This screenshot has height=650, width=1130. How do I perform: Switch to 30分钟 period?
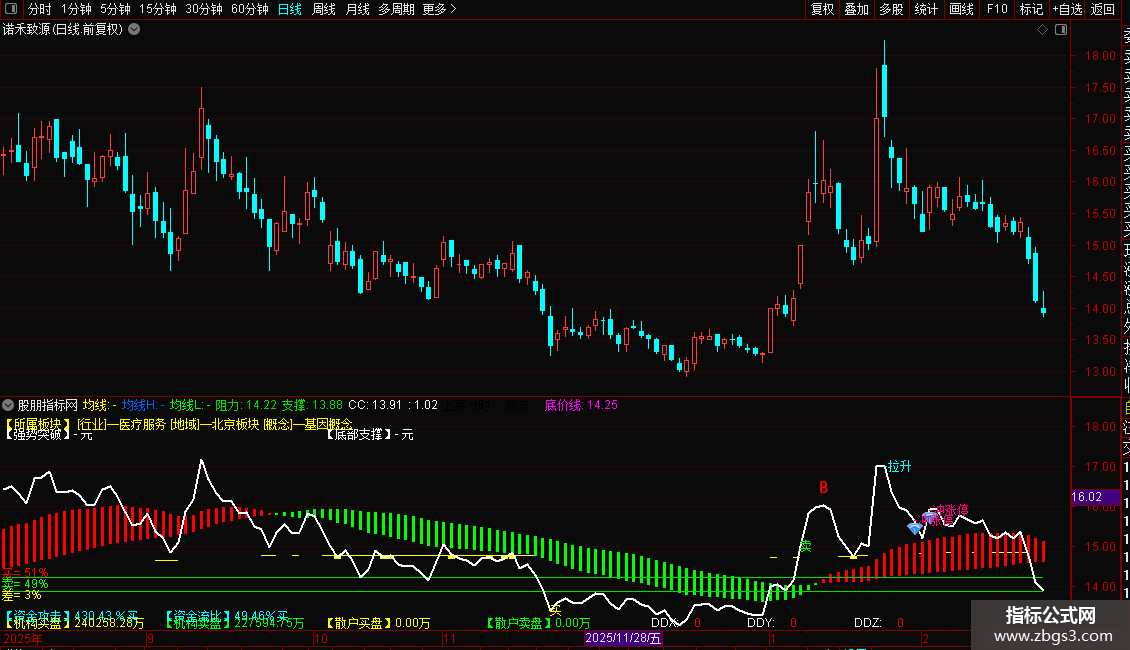pos(204,9)
